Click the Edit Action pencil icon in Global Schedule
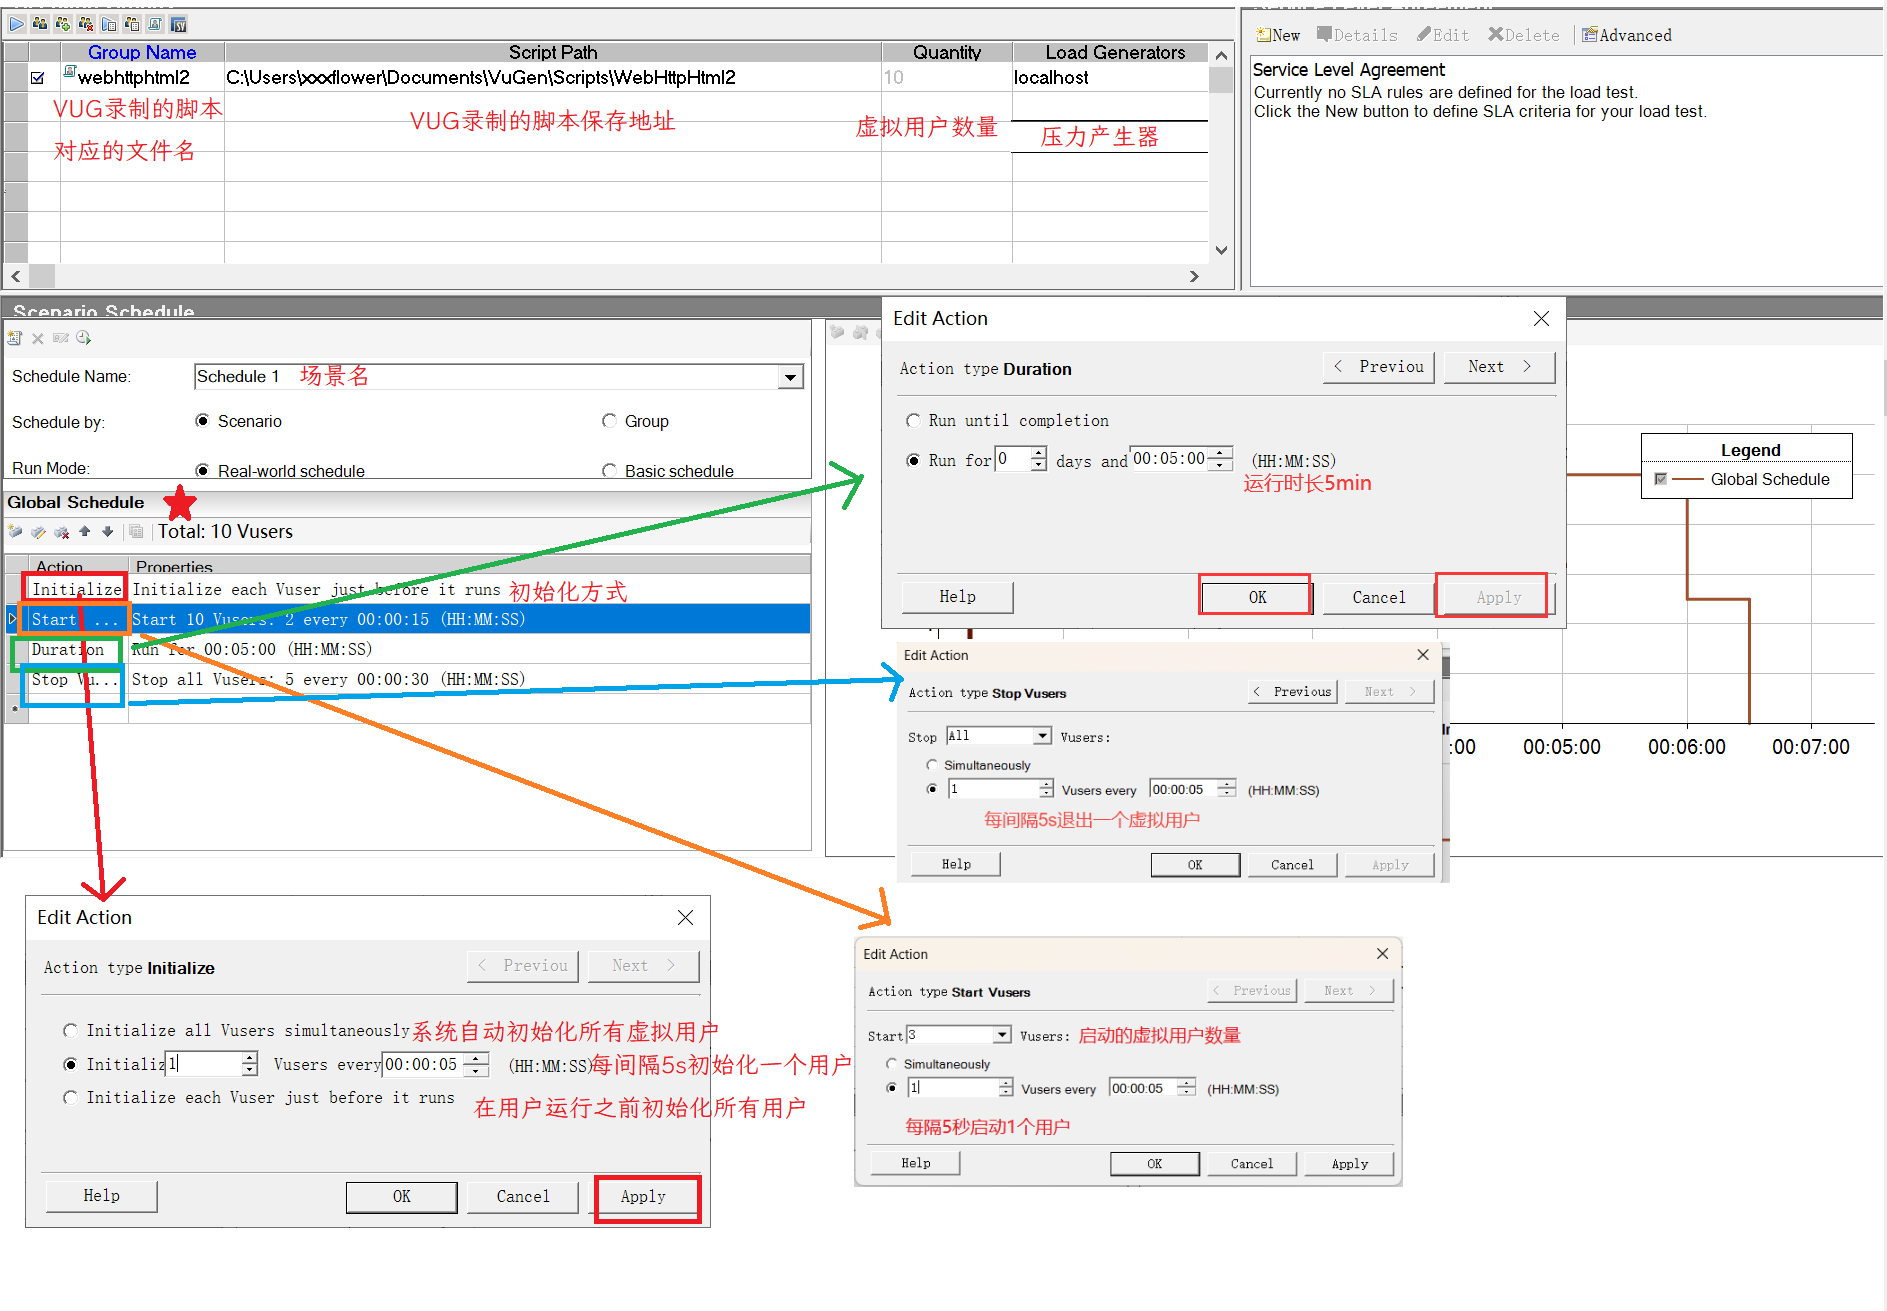Image resolution: width=1887 pixels, height=1311 pixels. pyautogui.click(x=38, y=531)
